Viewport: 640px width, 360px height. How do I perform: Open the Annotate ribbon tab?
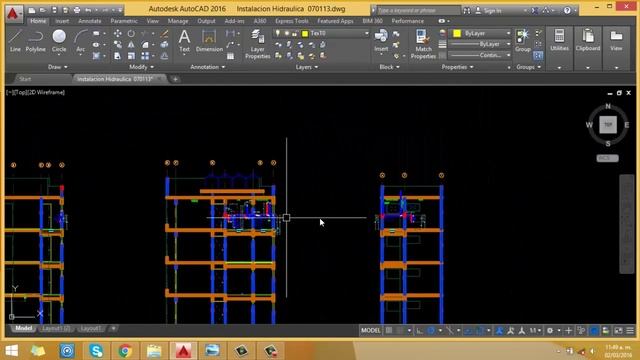pyautogui.click(x=90, y=21)
